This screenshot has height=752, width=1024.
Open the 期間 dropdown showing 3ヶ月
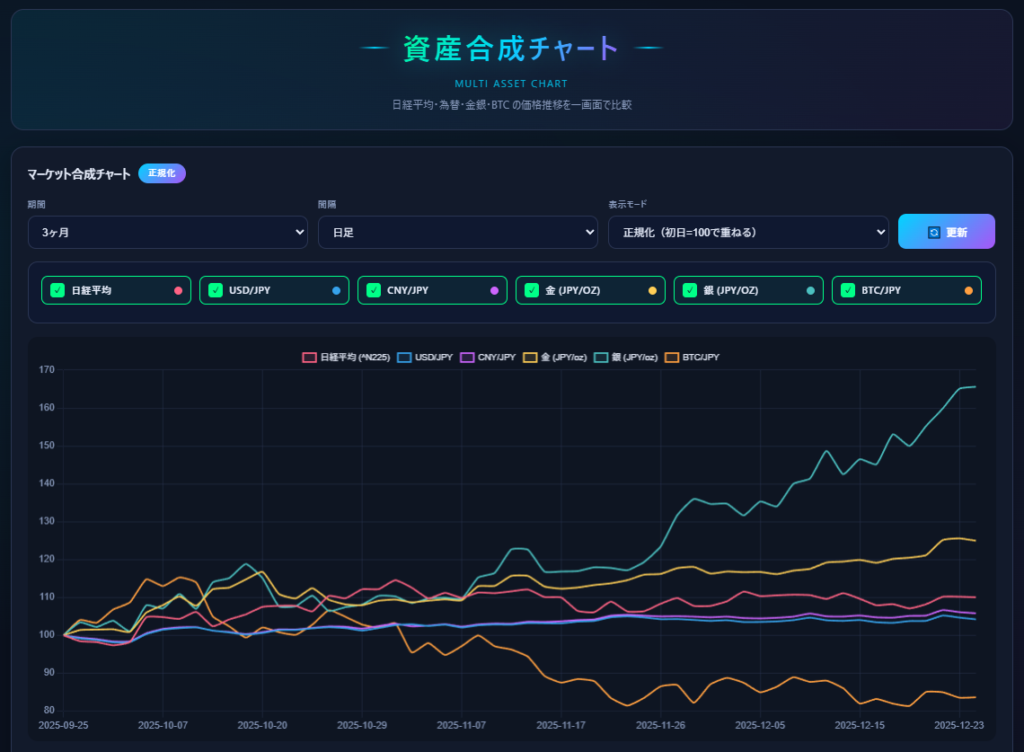(167, 232)
